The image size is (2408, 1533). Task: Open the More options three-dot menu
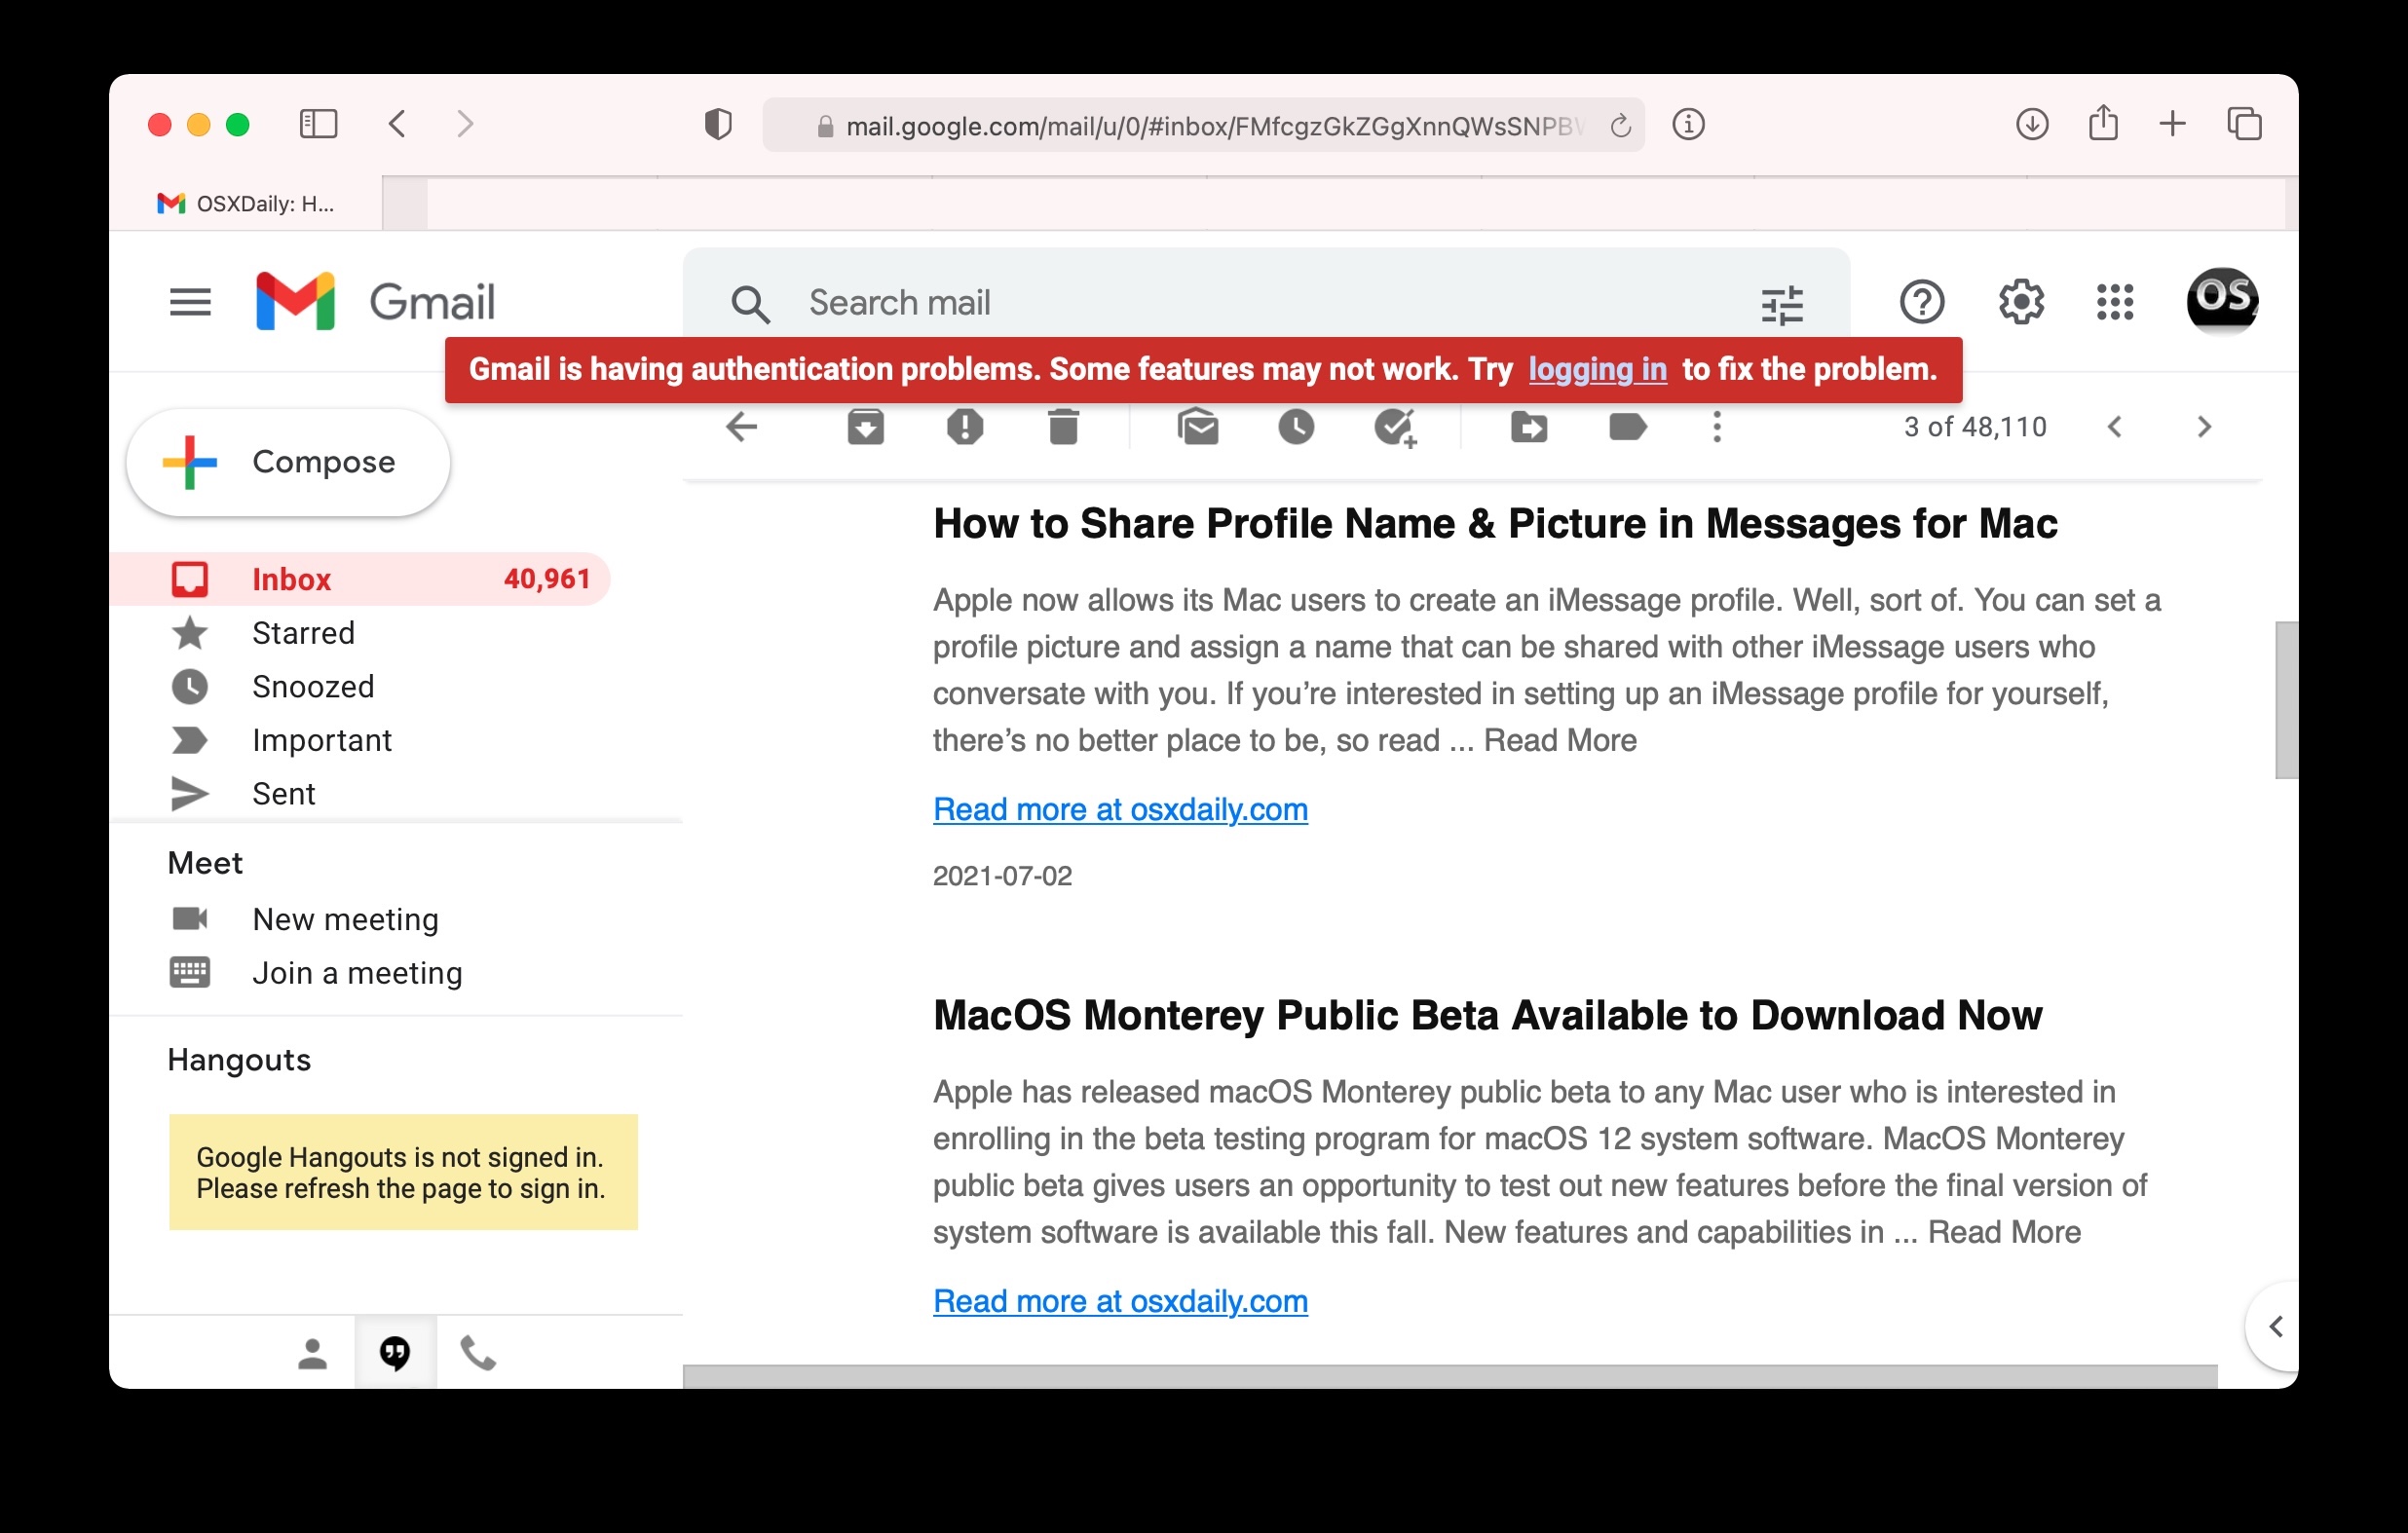(x=1717, y=428)
